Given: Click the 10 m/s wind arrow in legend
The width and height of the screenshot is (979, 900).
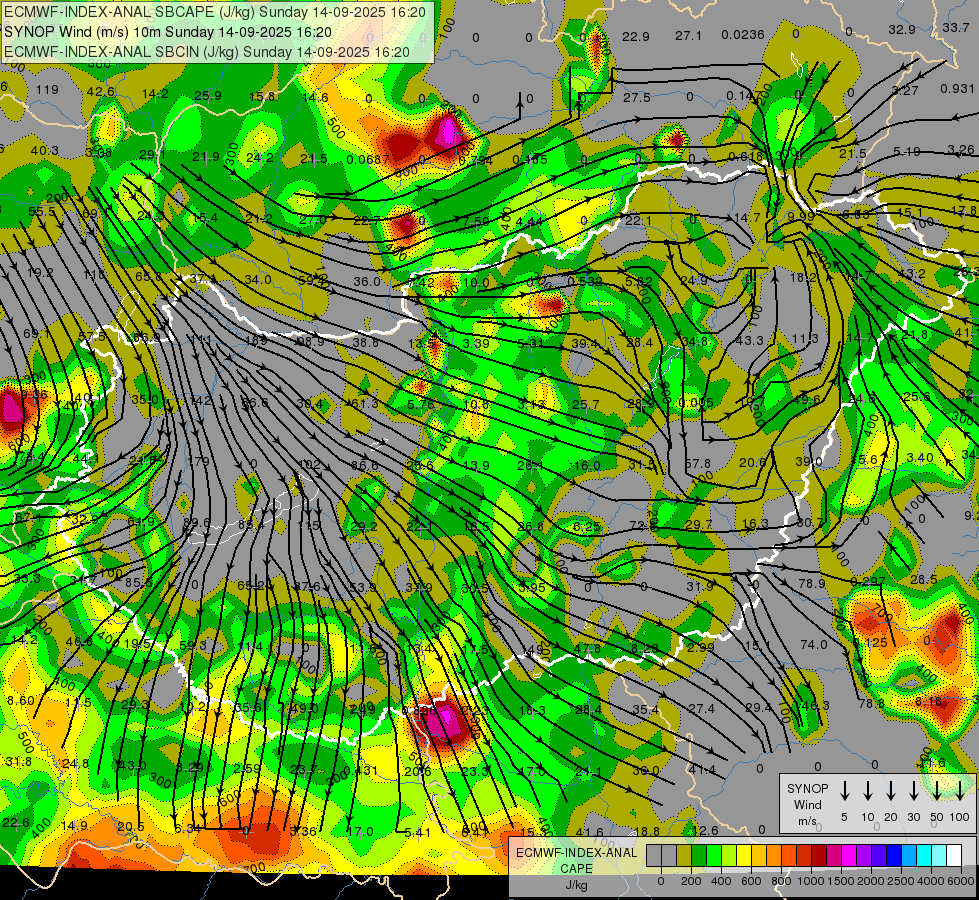Looking at the screenshot, I should [x=867, y=791].
